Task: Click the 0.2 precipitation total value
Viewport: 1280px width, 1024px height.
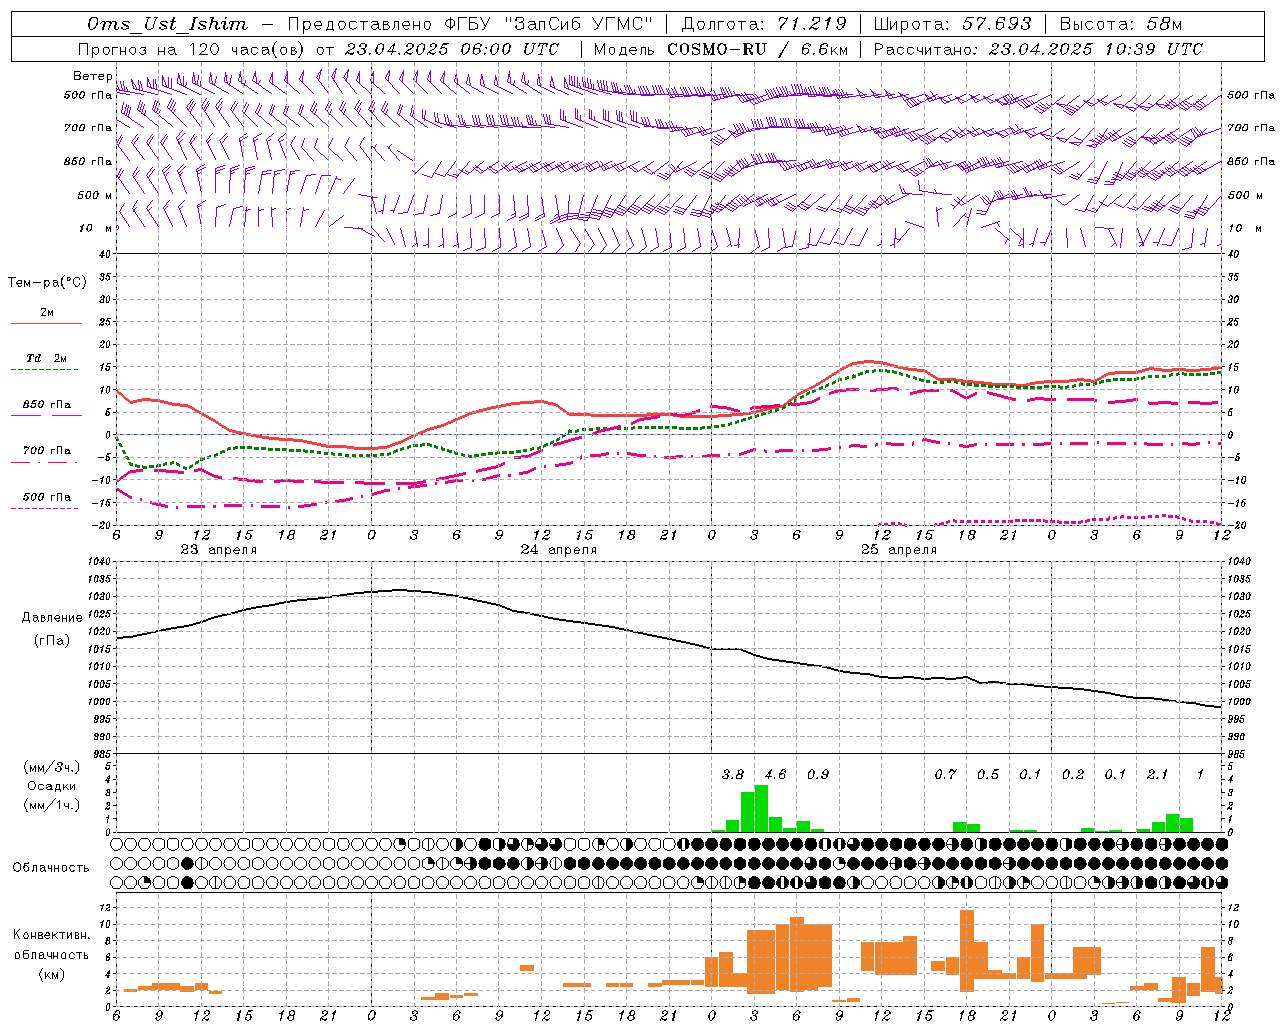Action: point(1073,774)
